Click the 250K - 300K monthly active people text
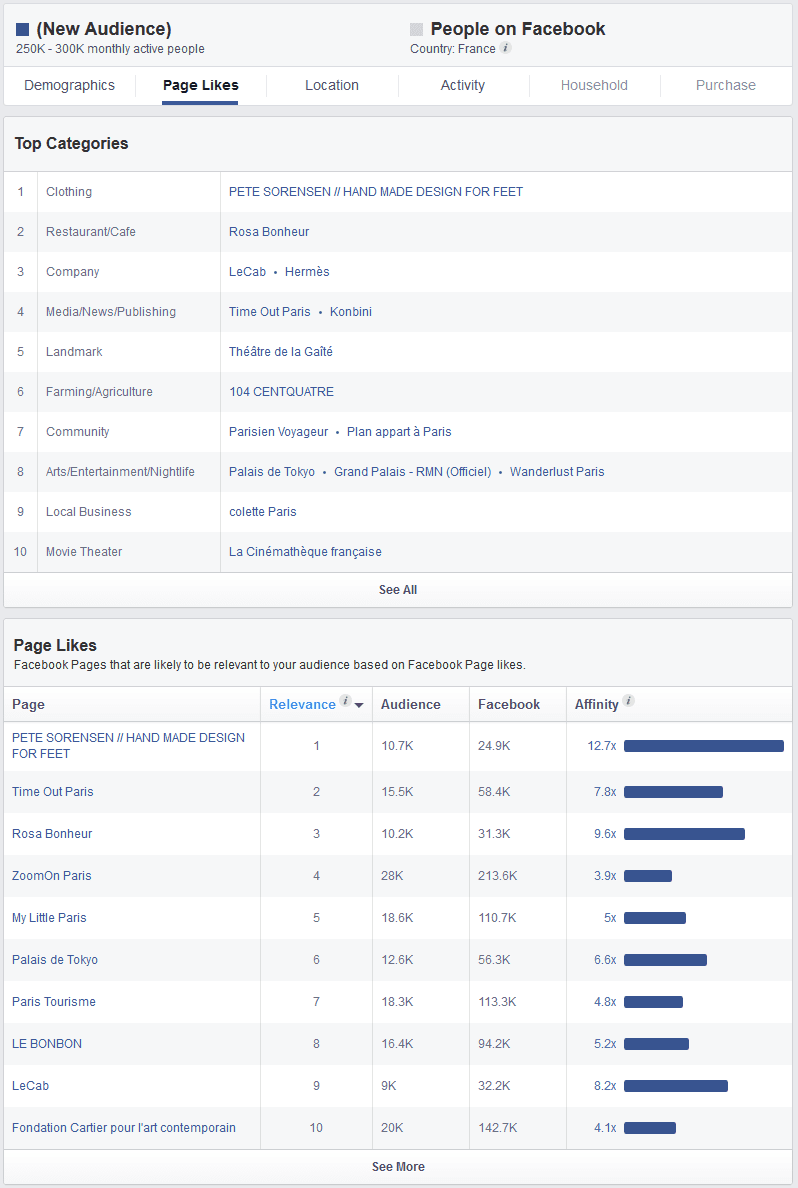Image resolution: width=798 pixels, height=1188 pixels. pyautogui.click(x=110, y=48)
